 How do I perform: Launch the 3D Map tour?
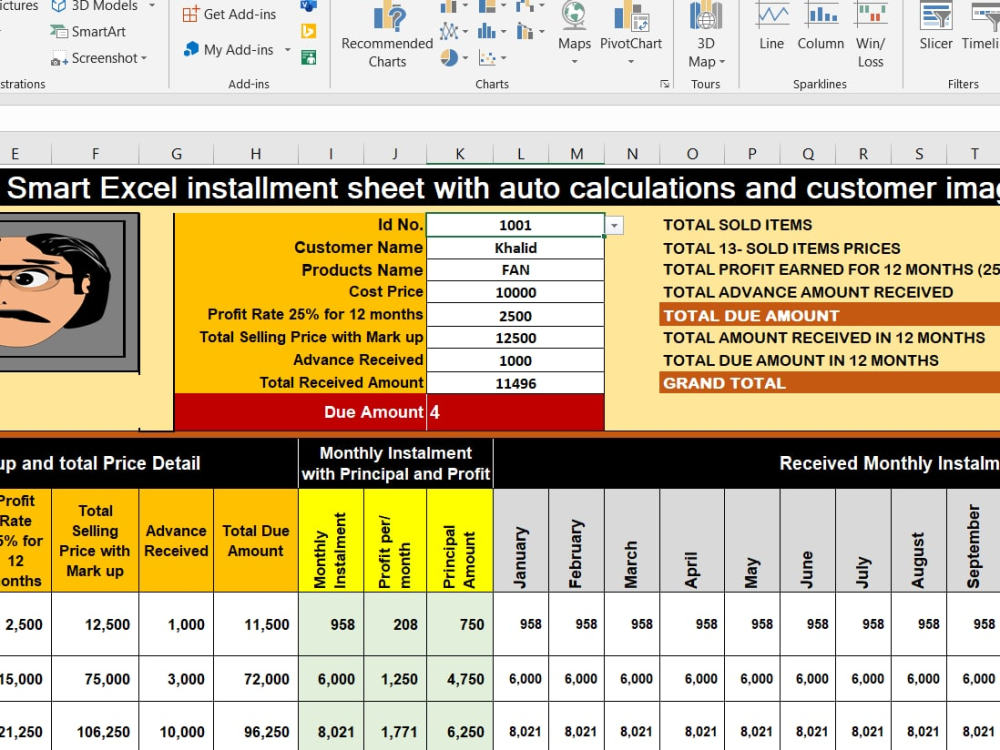click(x=706, y=35)
